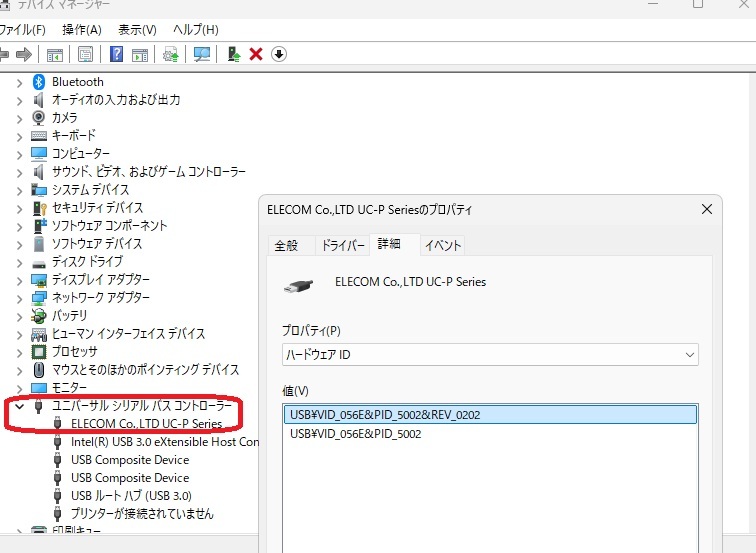Select セキュリティ デバイス category label
Screen dimensions: 756x553
(97, 208)
